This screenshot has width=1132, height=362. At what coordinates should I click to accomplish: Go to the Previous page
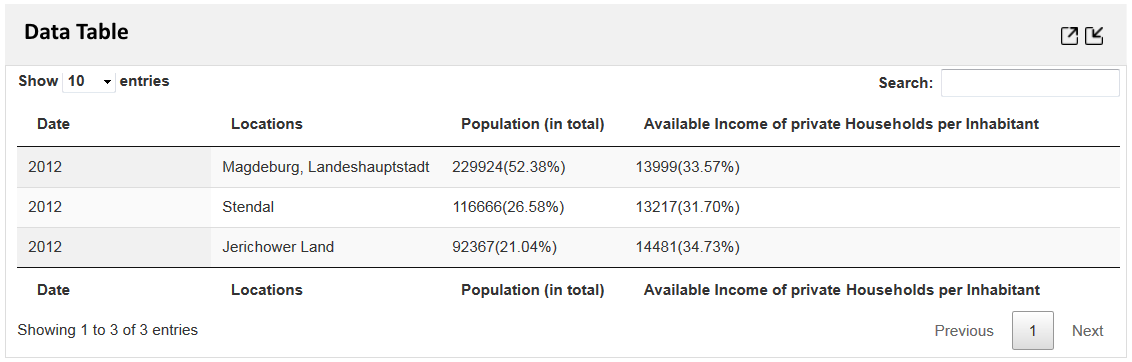[x=964, y=331]
